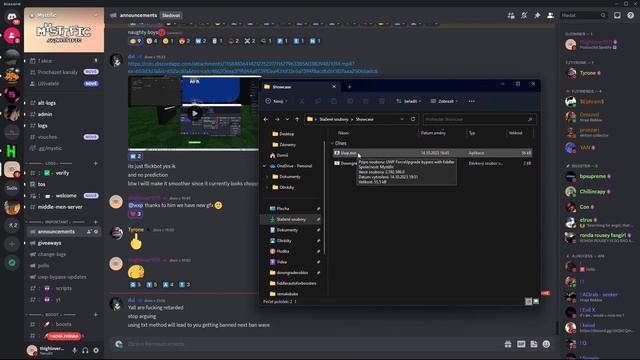
Task: Switch Explorer to details view icon
Action: [x=529, y=302]
